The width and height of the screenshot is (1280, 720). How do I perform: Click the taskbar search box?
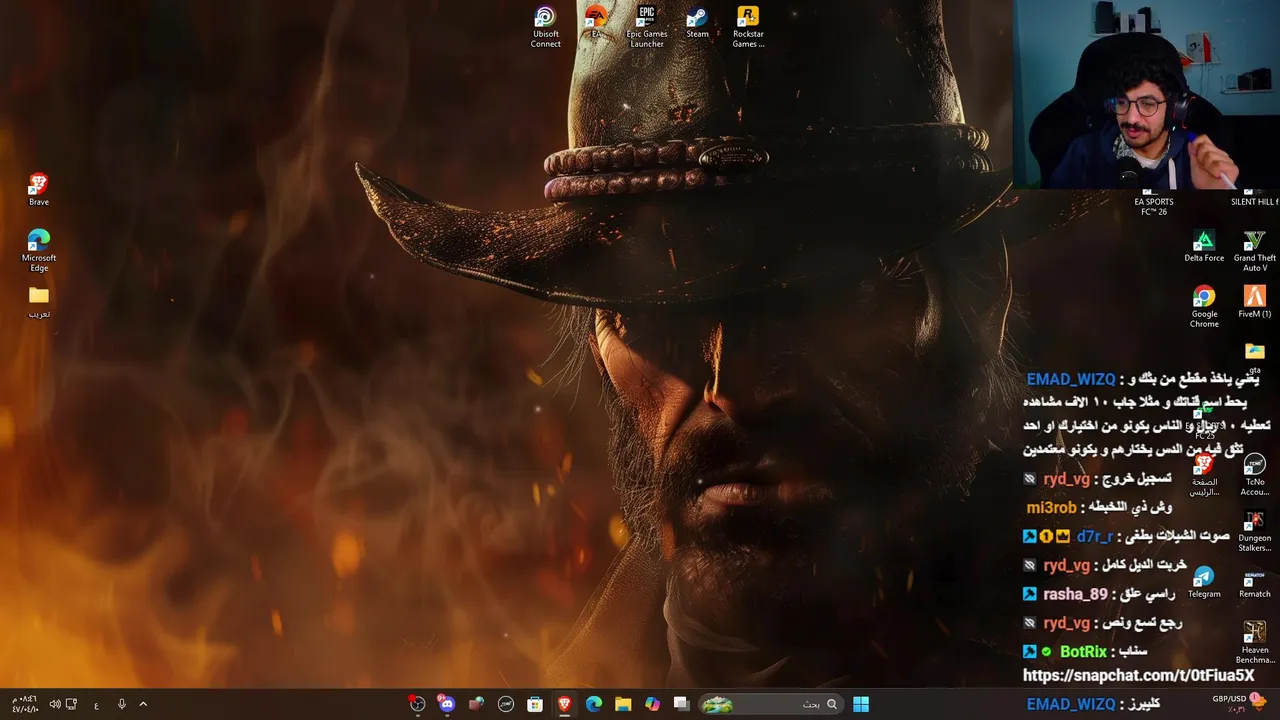point(770,704)
